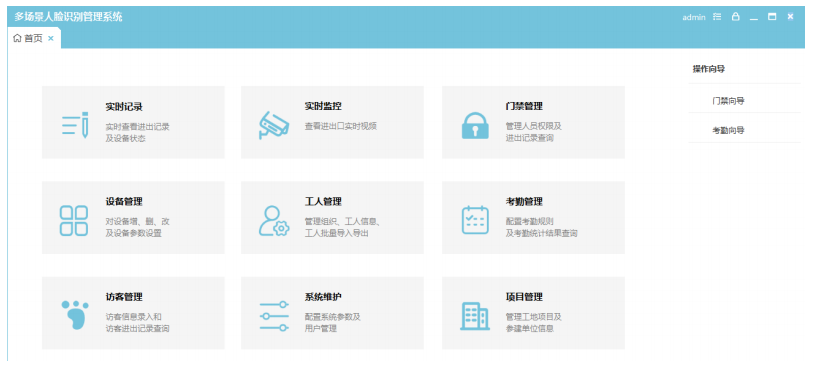Click the home icon on 首页 tab
The width and height of the screenshot is (820, 366).
pos(17,38)
